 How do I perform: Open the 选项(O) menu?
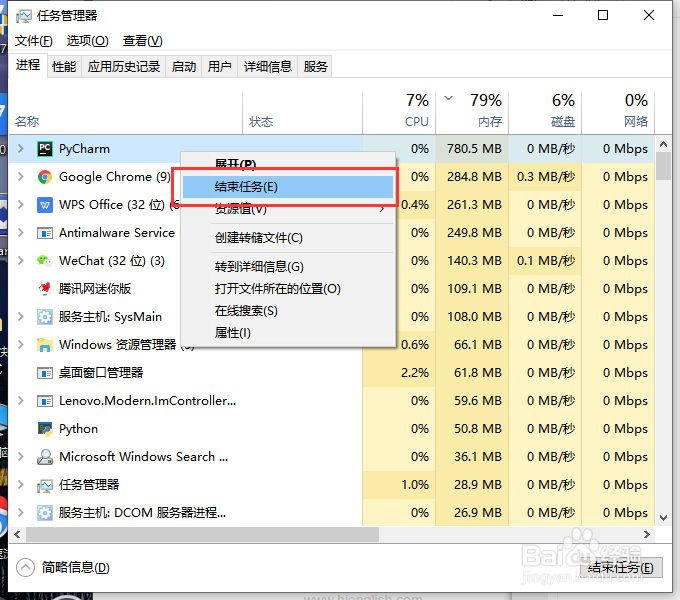coord(87,41)
